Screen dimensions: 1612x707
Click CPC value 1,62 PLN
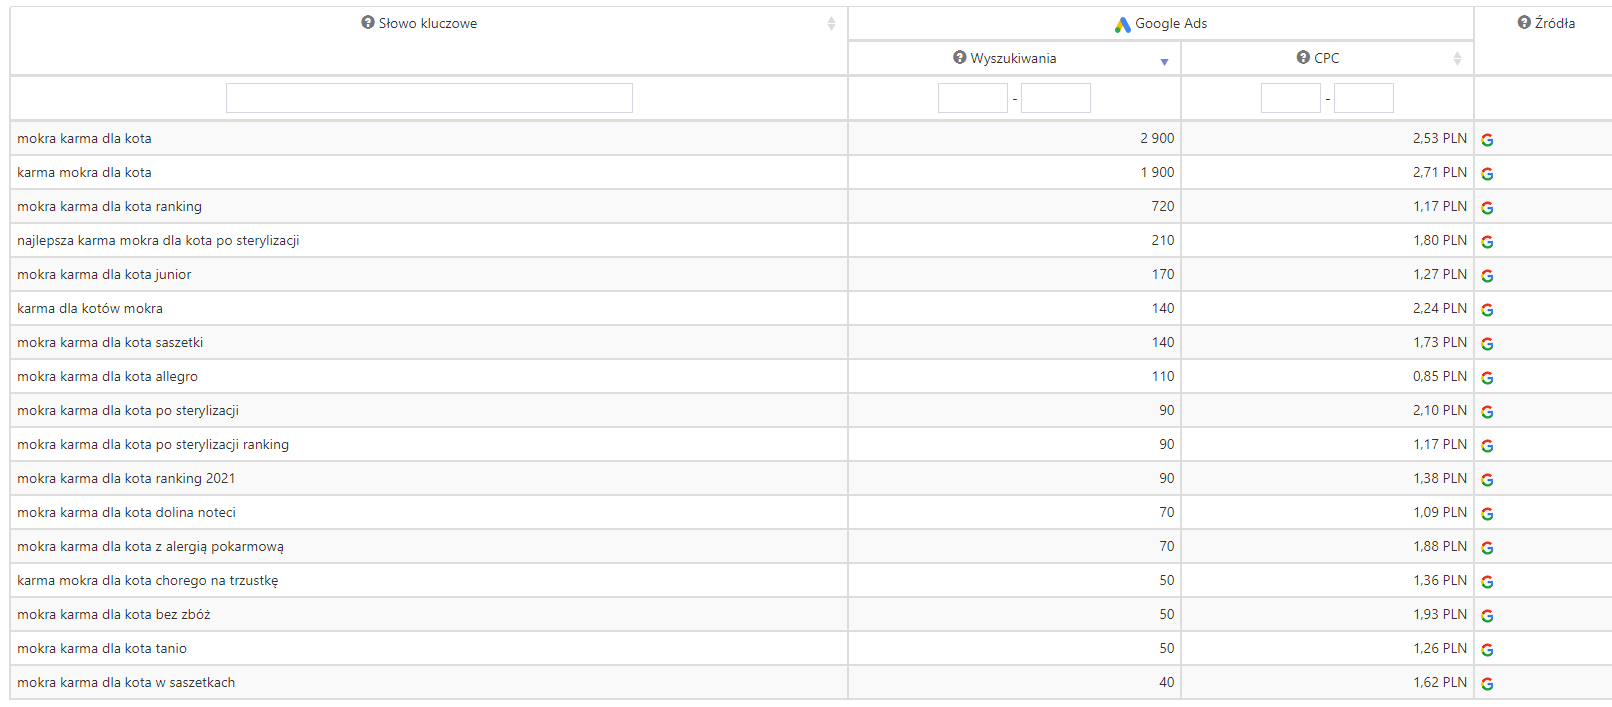tap(1440, 682)
